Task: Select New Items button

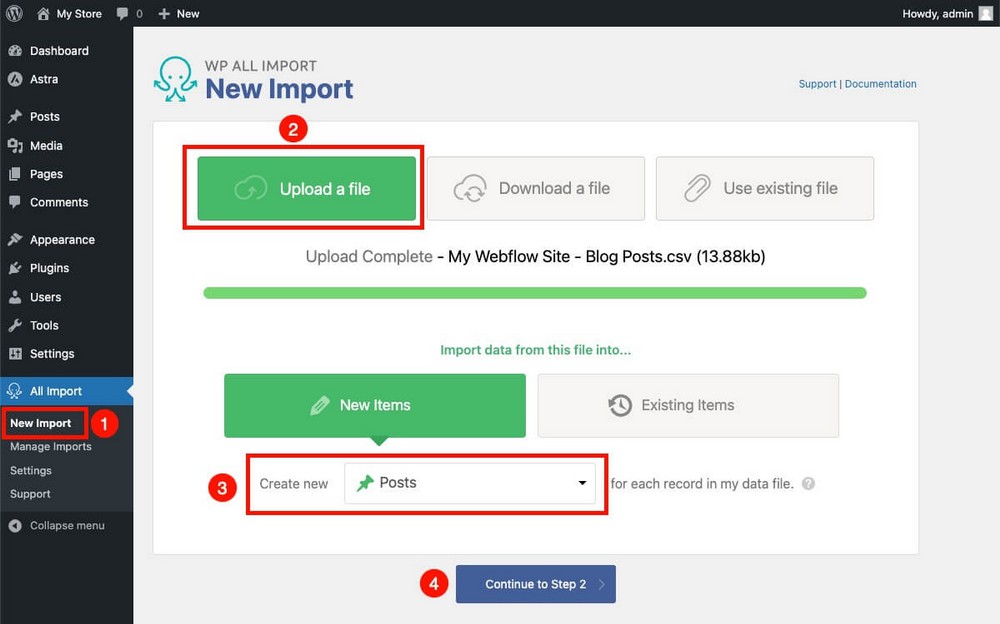Action: 375,405
